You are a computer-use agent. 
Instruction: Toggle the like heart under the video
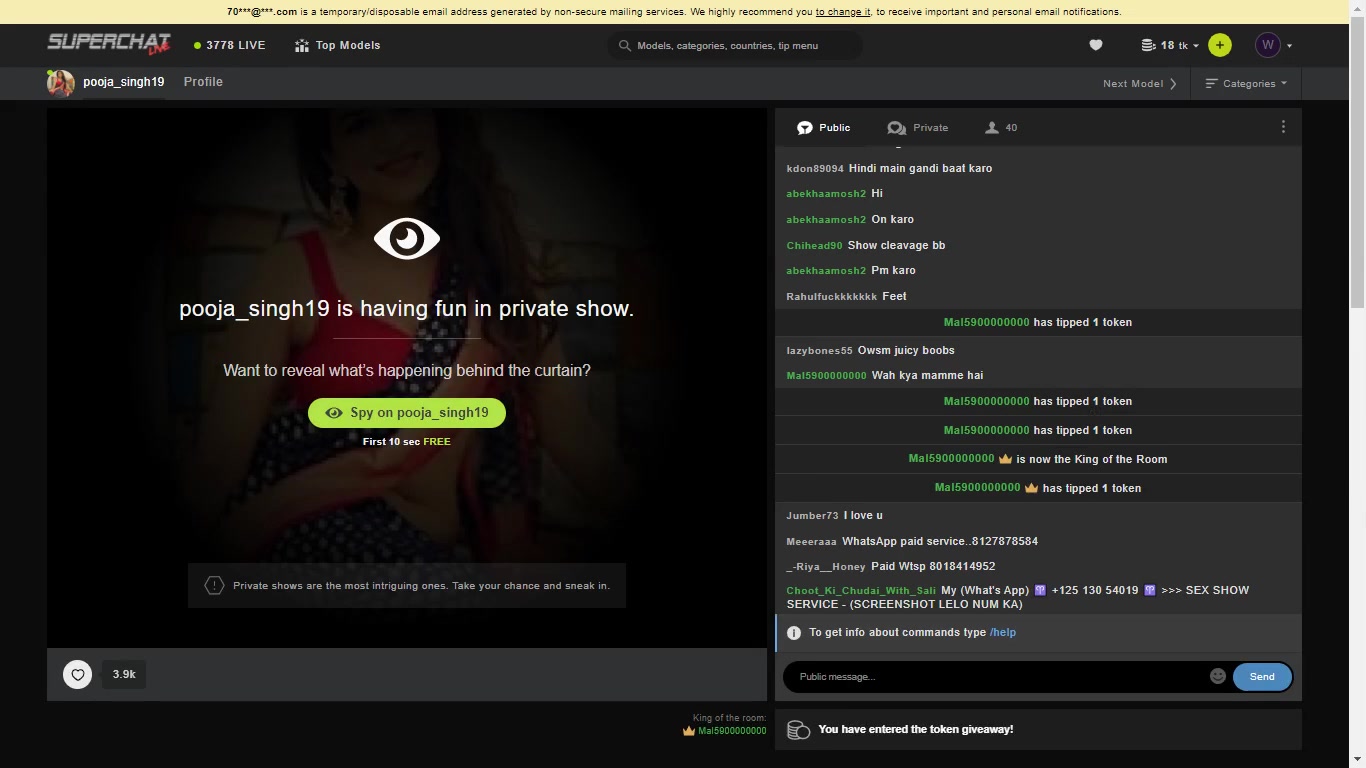[x=78, y=674]
